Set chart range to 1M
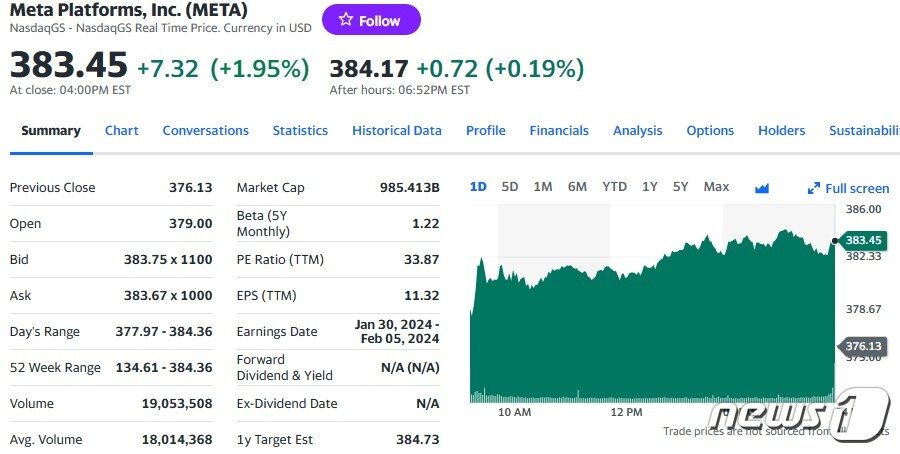The image size is (900, 454). pyautogui.click(x=543, y=187)
